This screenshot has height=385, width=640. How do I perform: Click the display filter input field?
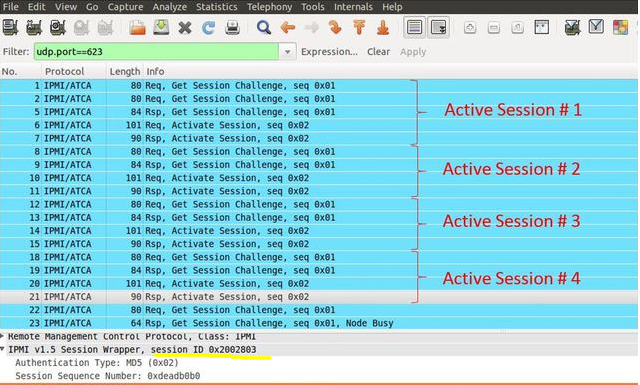coord(156,52)
